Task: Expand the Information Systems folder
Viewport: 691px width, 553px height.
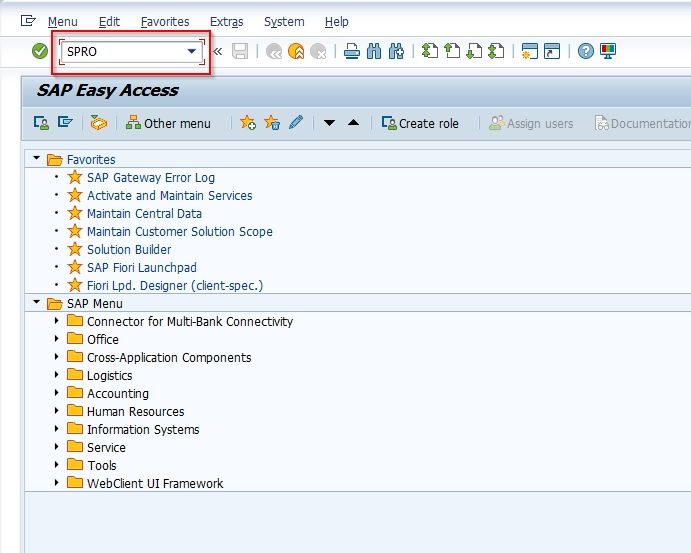Action: 56,429
